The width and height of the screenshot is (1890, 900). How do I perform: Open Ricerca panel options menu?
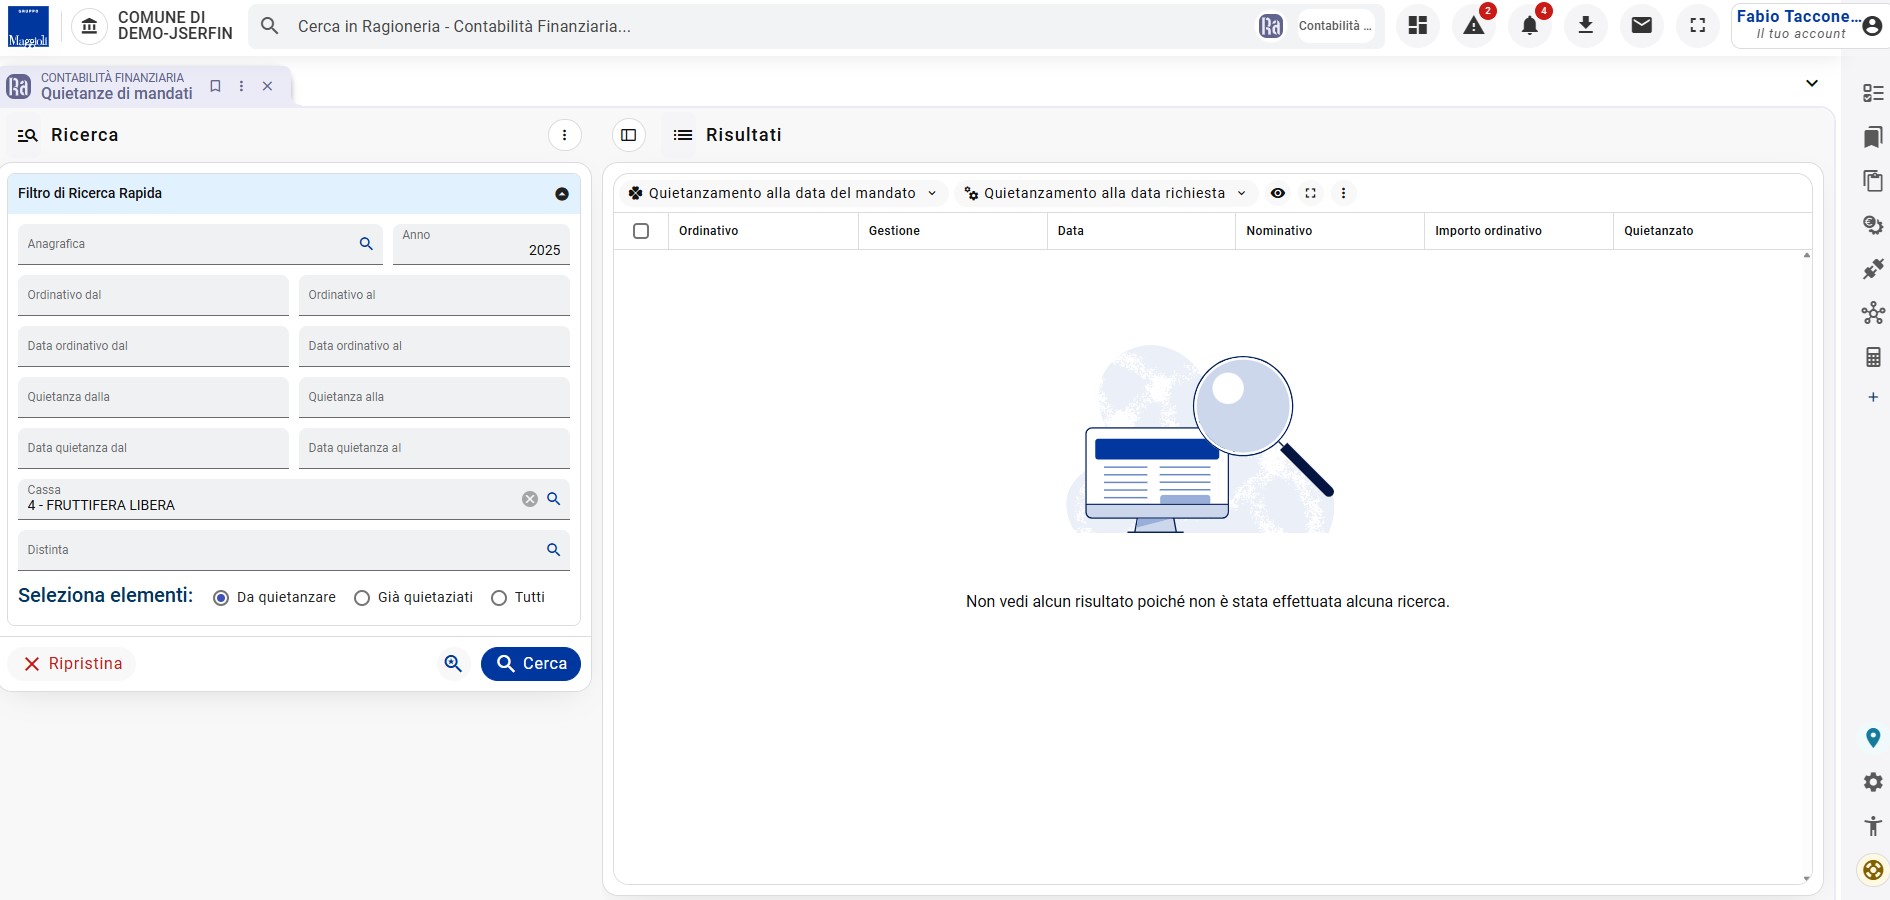pos(565,135)
